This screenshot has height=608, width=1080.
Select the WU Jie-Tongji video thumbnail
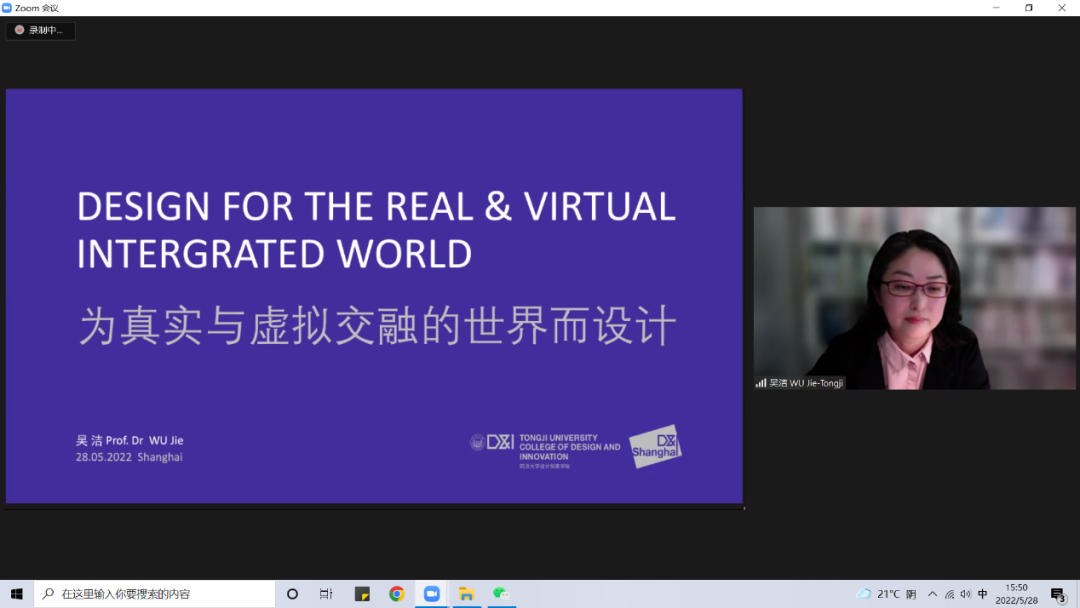[914, 298]
